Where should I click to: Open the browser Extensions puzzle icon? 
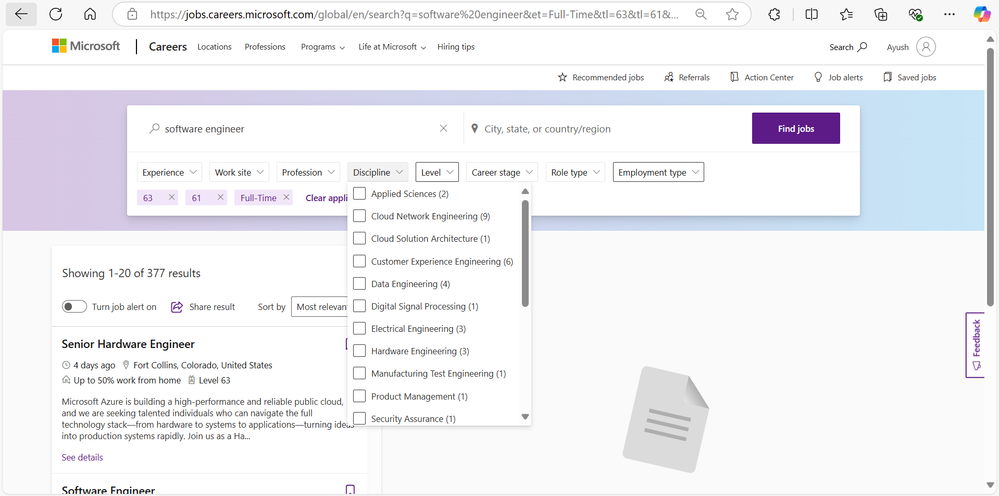click(774, 14)
